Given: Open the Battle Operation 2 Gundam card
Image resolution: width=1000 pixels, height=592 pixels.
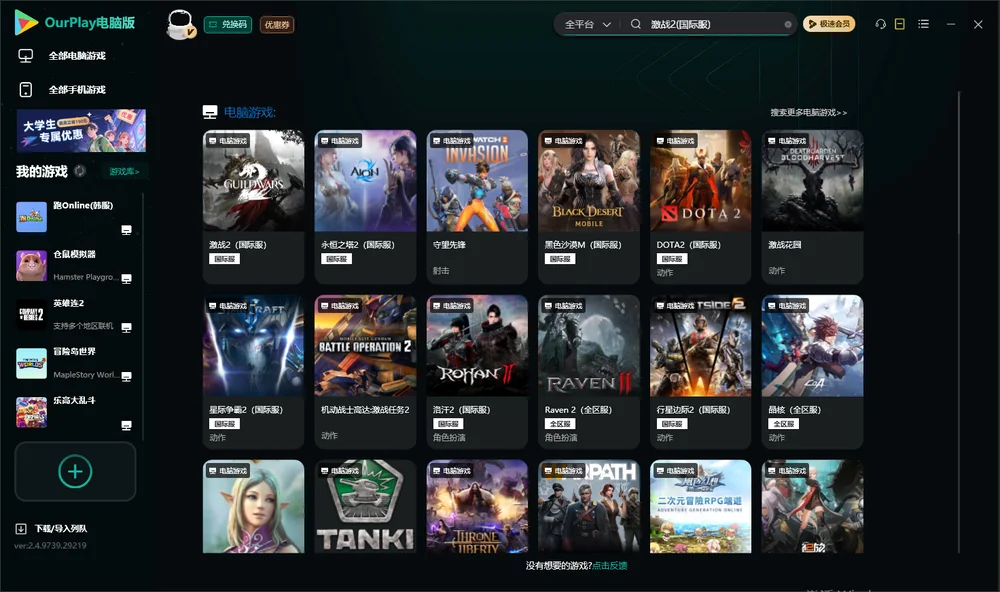Looking at the screenshot, I should 365,372.
